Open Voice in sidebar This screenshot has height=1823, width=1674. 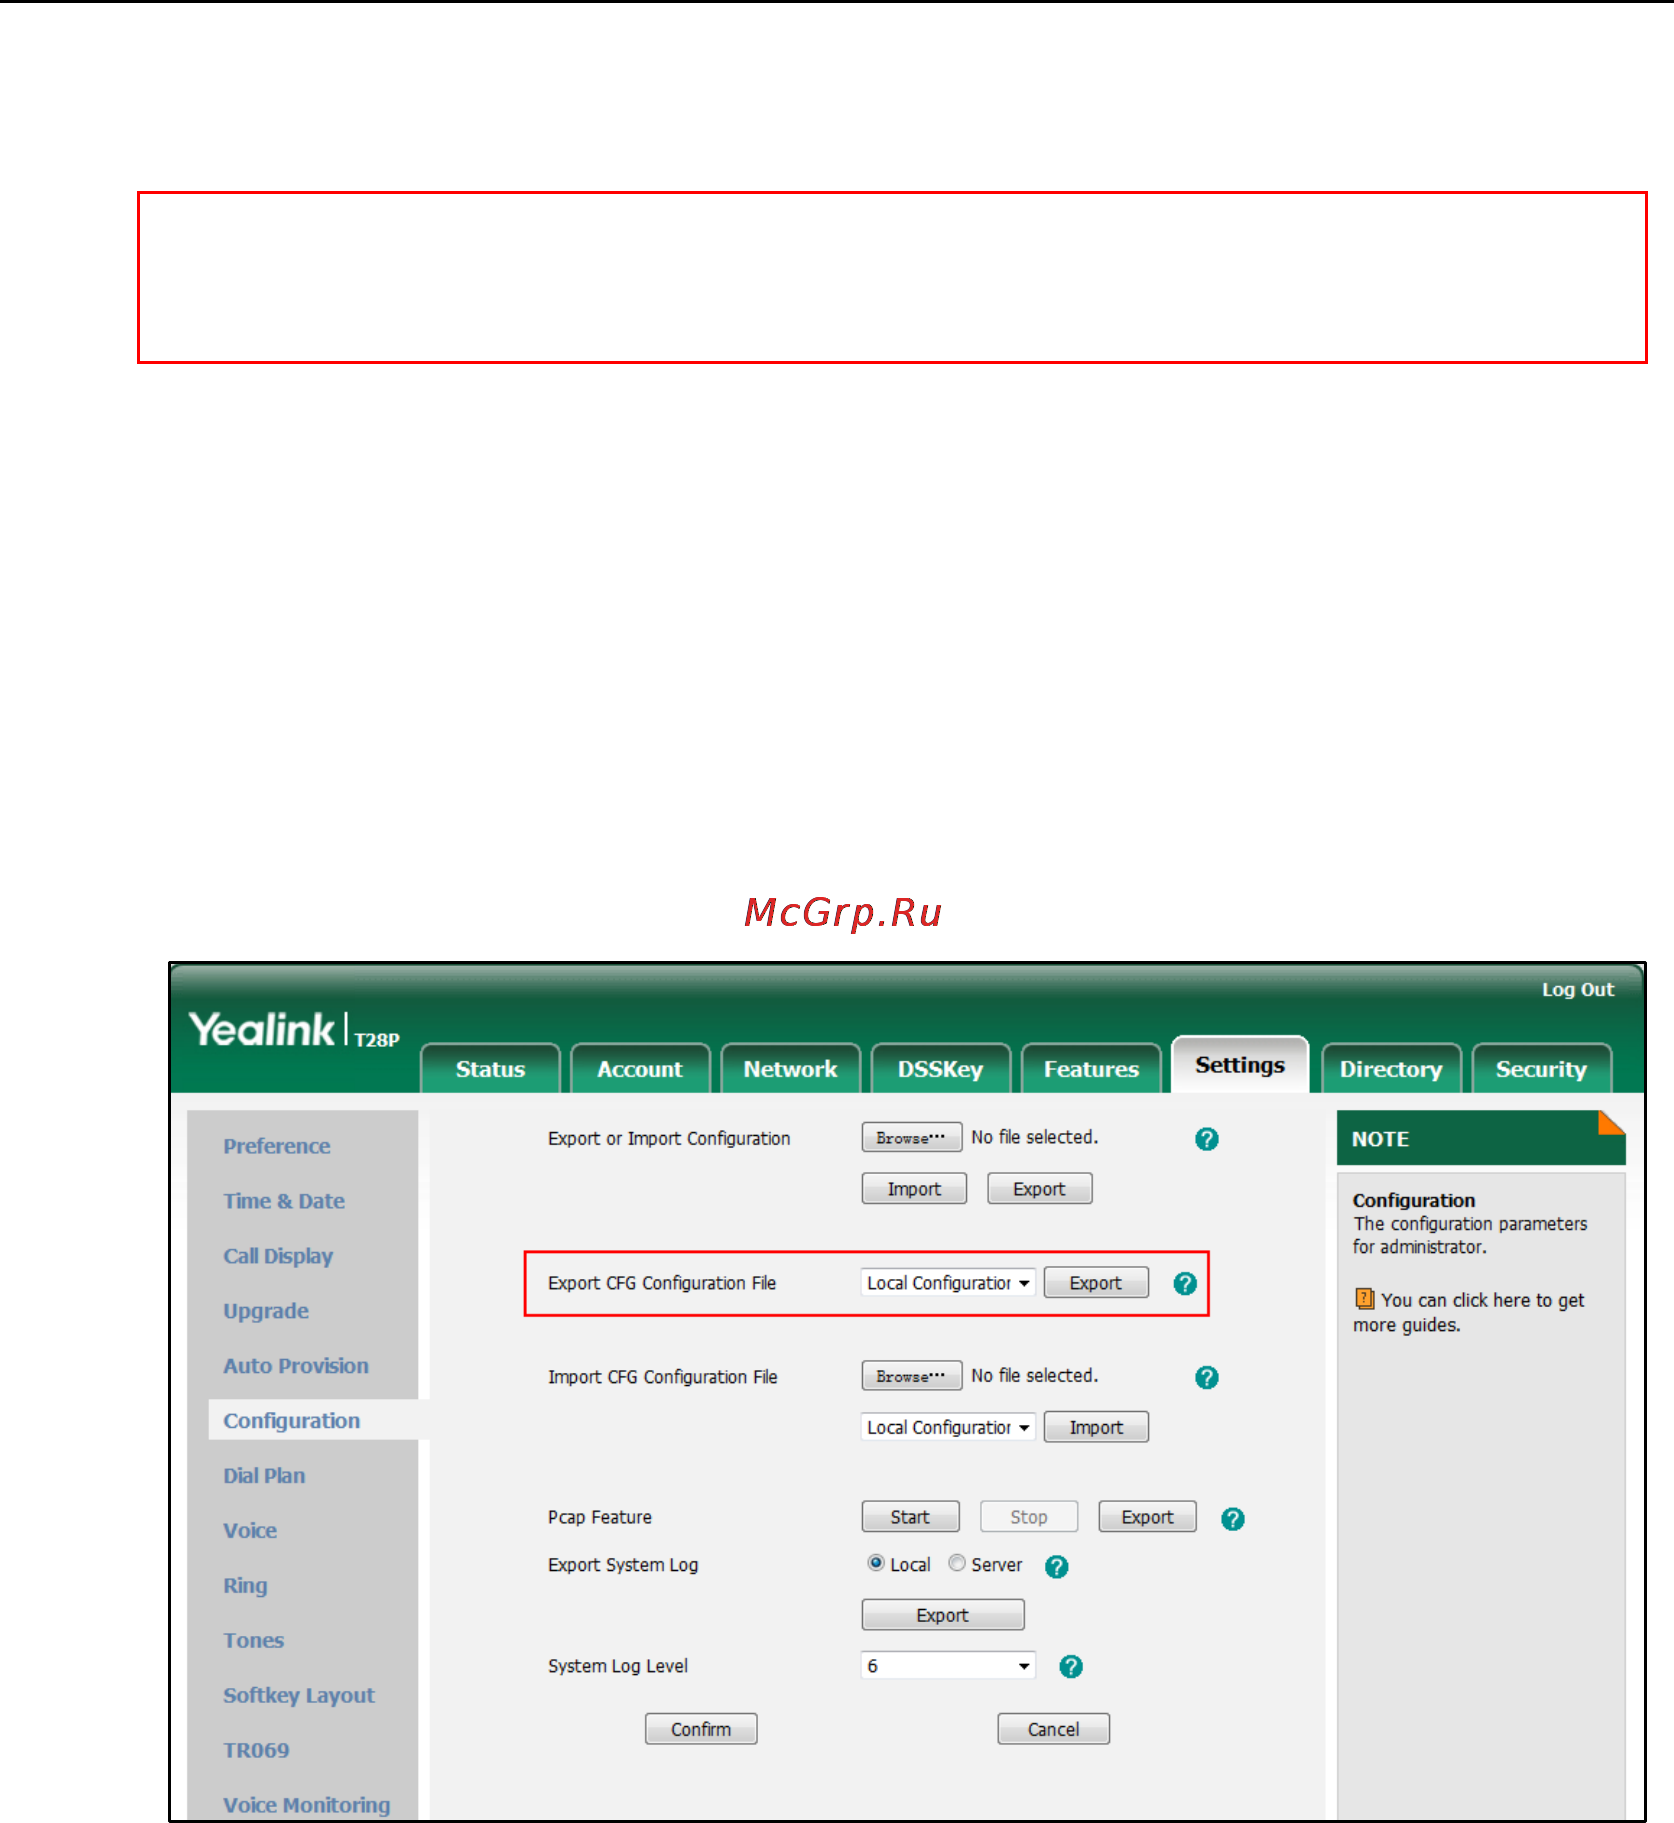[250, 1531]
